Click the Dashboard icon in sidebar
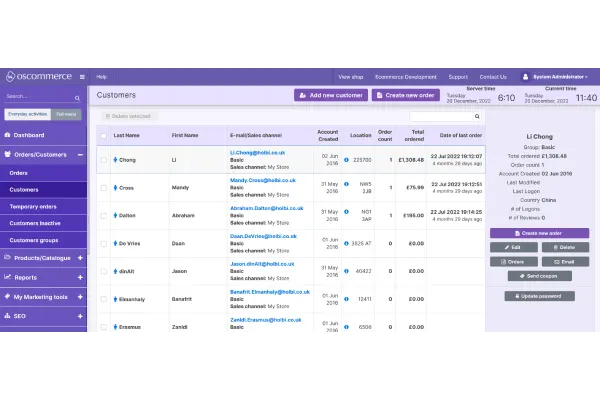Screen dimensions: 600x400 pos(8,135)
